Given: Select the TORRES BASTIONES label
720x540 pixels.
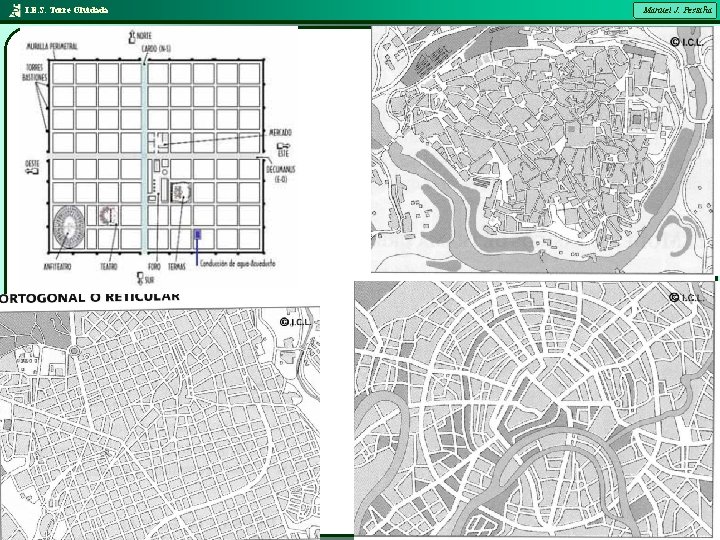Looking at the screenshot, I should (34, 73).
